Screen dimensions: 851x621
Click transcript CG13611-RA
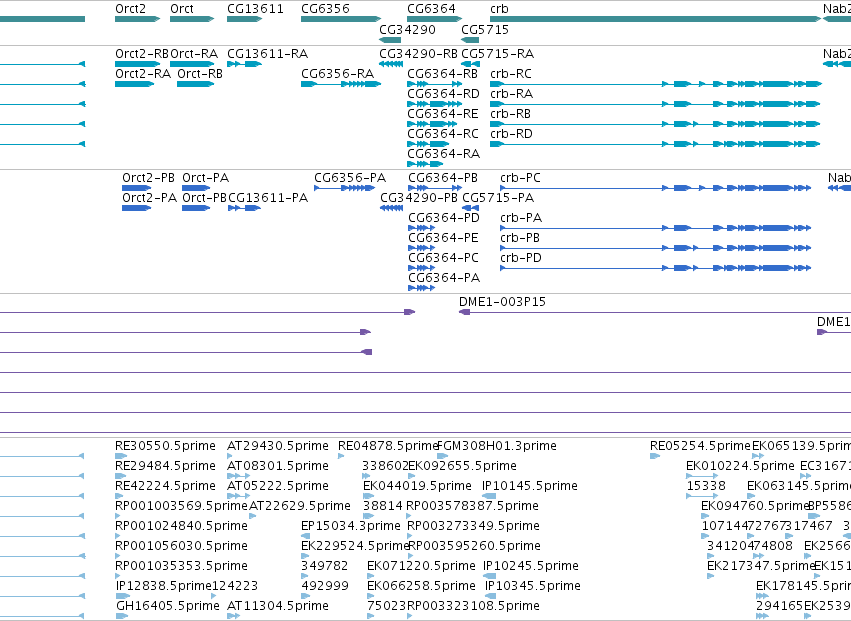click(268, 54)
